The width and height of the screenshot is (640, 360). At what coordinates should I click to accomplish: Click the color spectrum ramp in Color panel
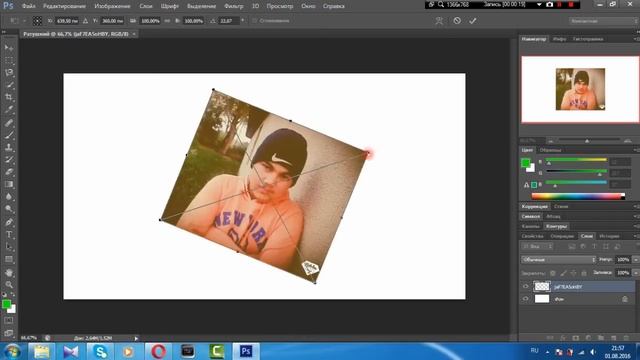578,196
